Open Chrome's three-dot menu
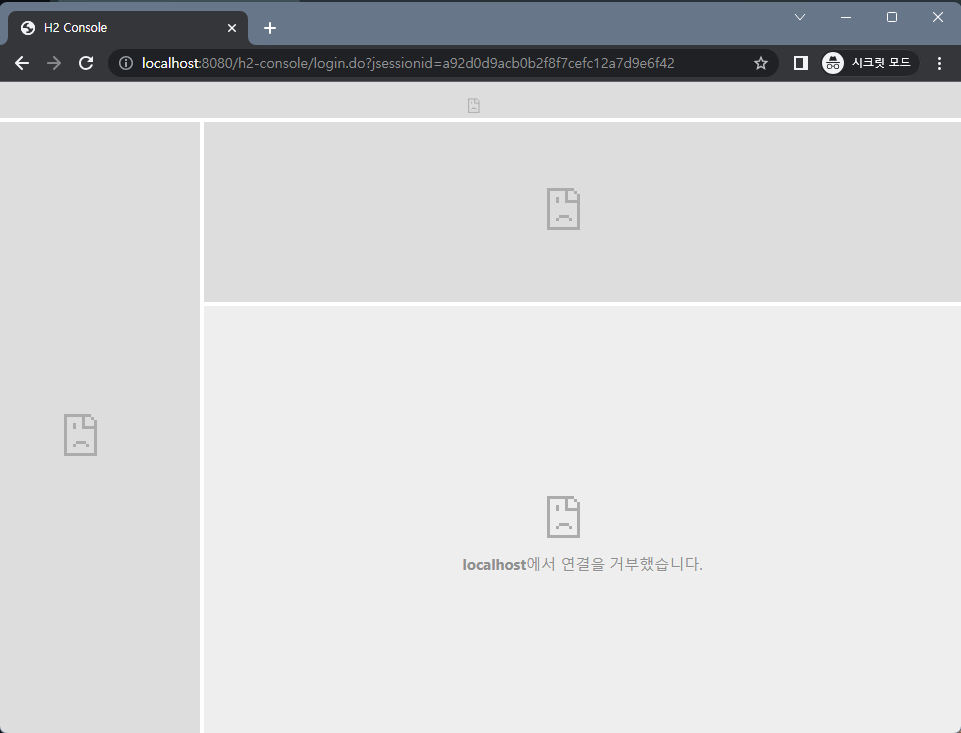 939,63
